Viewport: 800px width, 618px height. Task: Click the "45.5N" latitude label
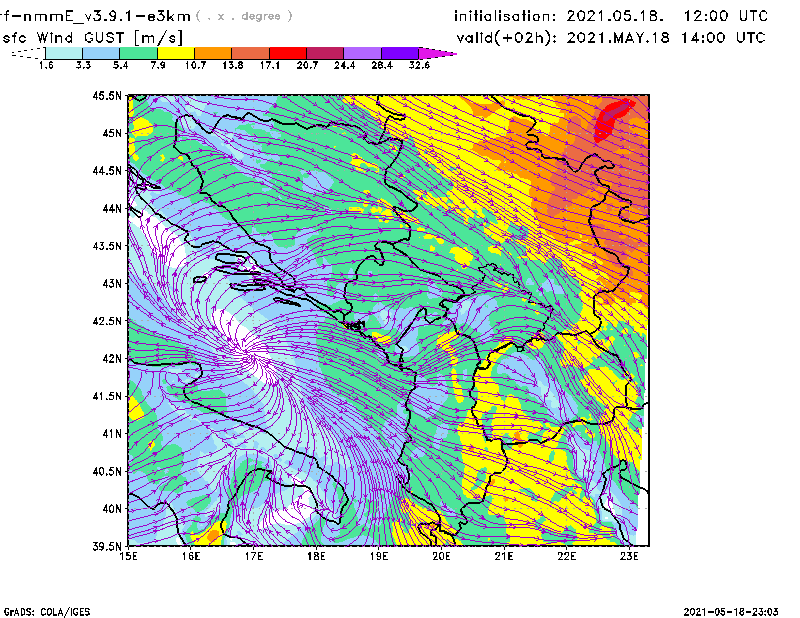click(x=107, y=95)
